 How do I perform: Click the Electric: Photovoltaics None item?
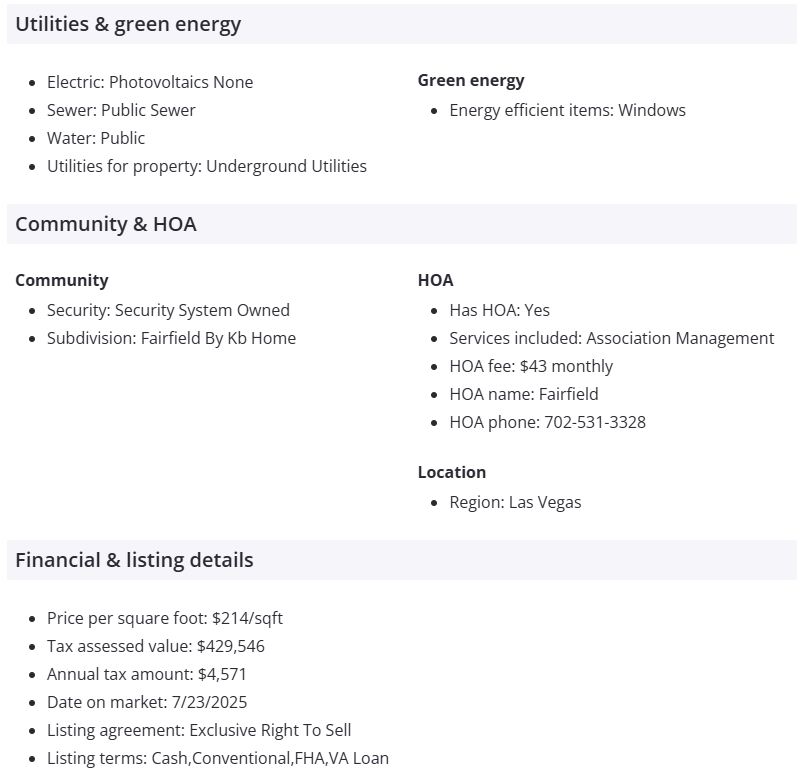[x=150, y=82]
